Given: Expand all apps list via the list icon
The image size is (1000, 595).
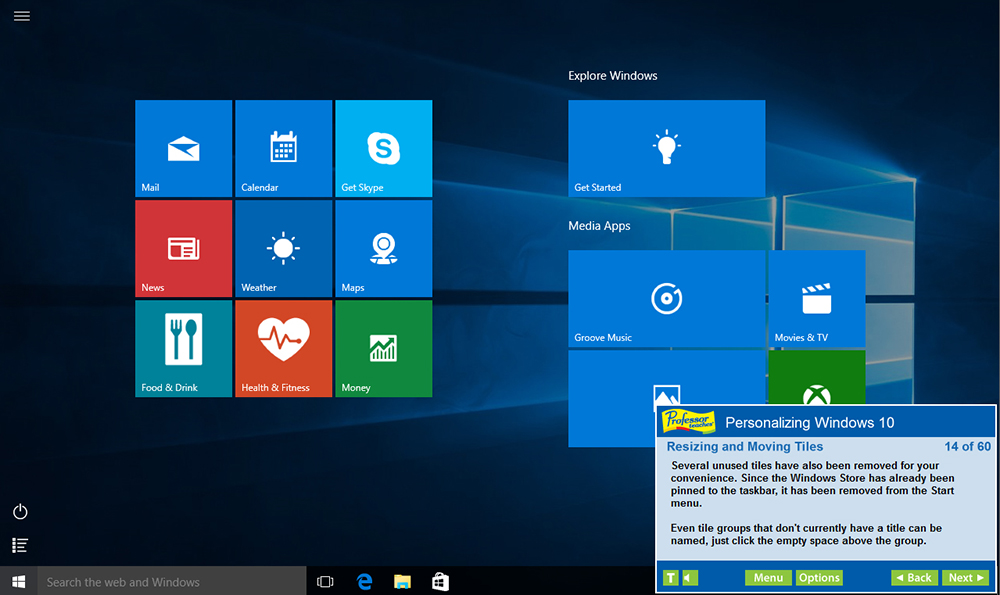Looking at the screenshot, I should pyautogui.click(x=19, y=545).
